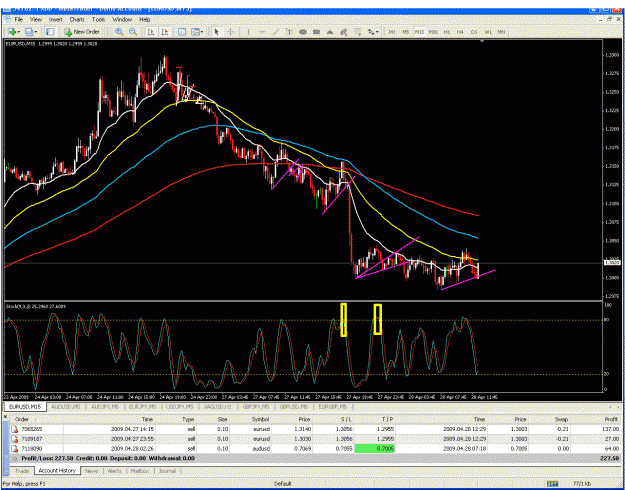Image resolution: width=625 pixels, height=490 pixels.
Task: Click the zoom in magnifier
Action: (x=119, y=32)
